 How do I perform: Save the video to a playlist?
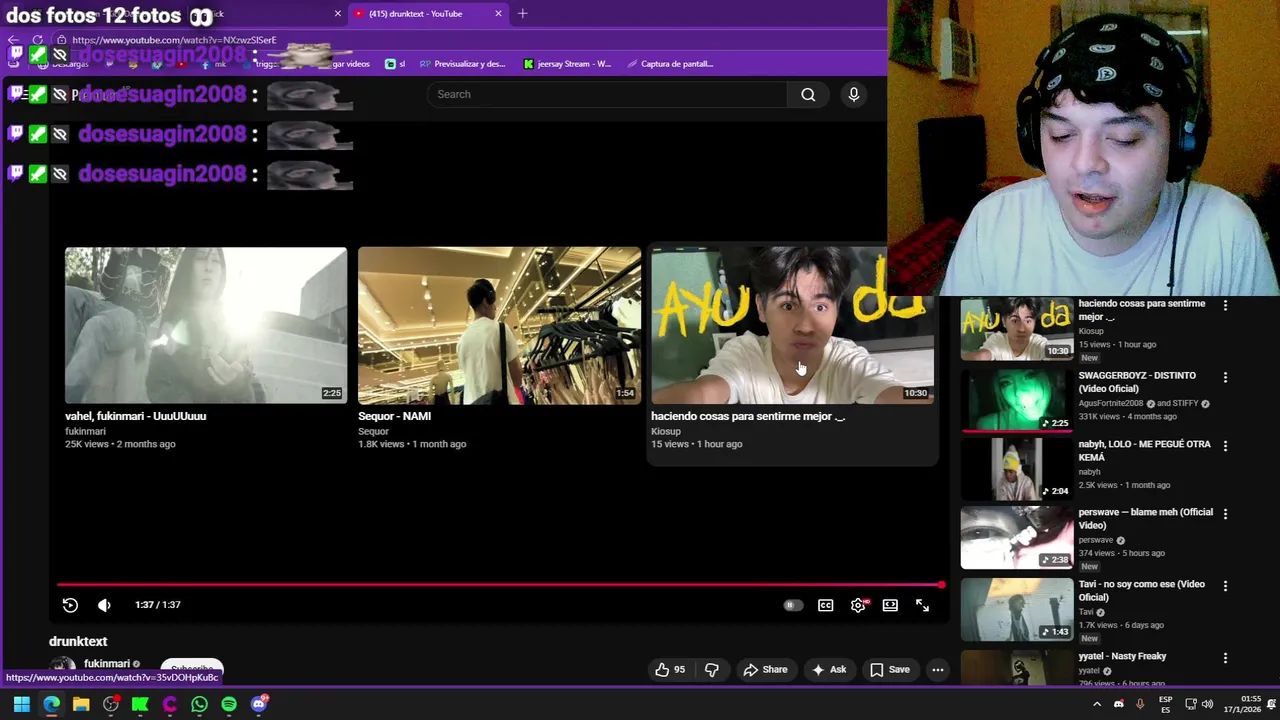pos(889,670)
